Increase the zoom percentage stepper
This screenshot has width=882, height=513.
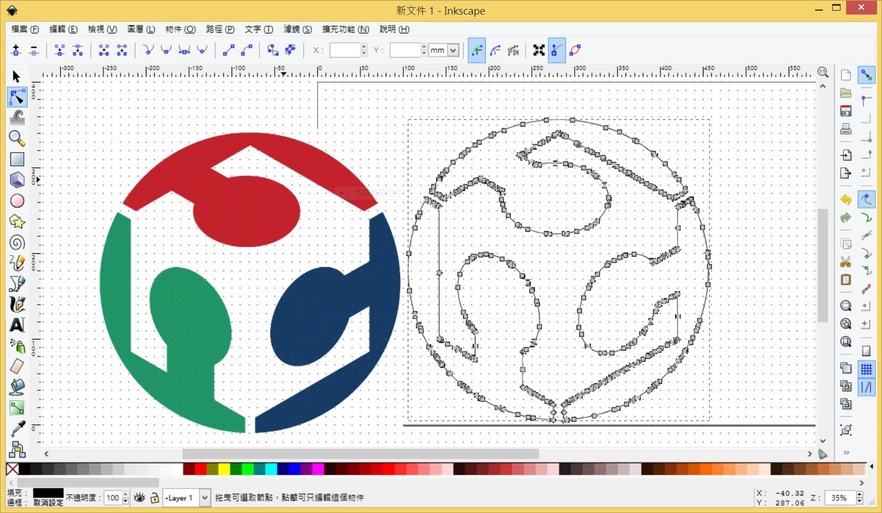[859, 494]
